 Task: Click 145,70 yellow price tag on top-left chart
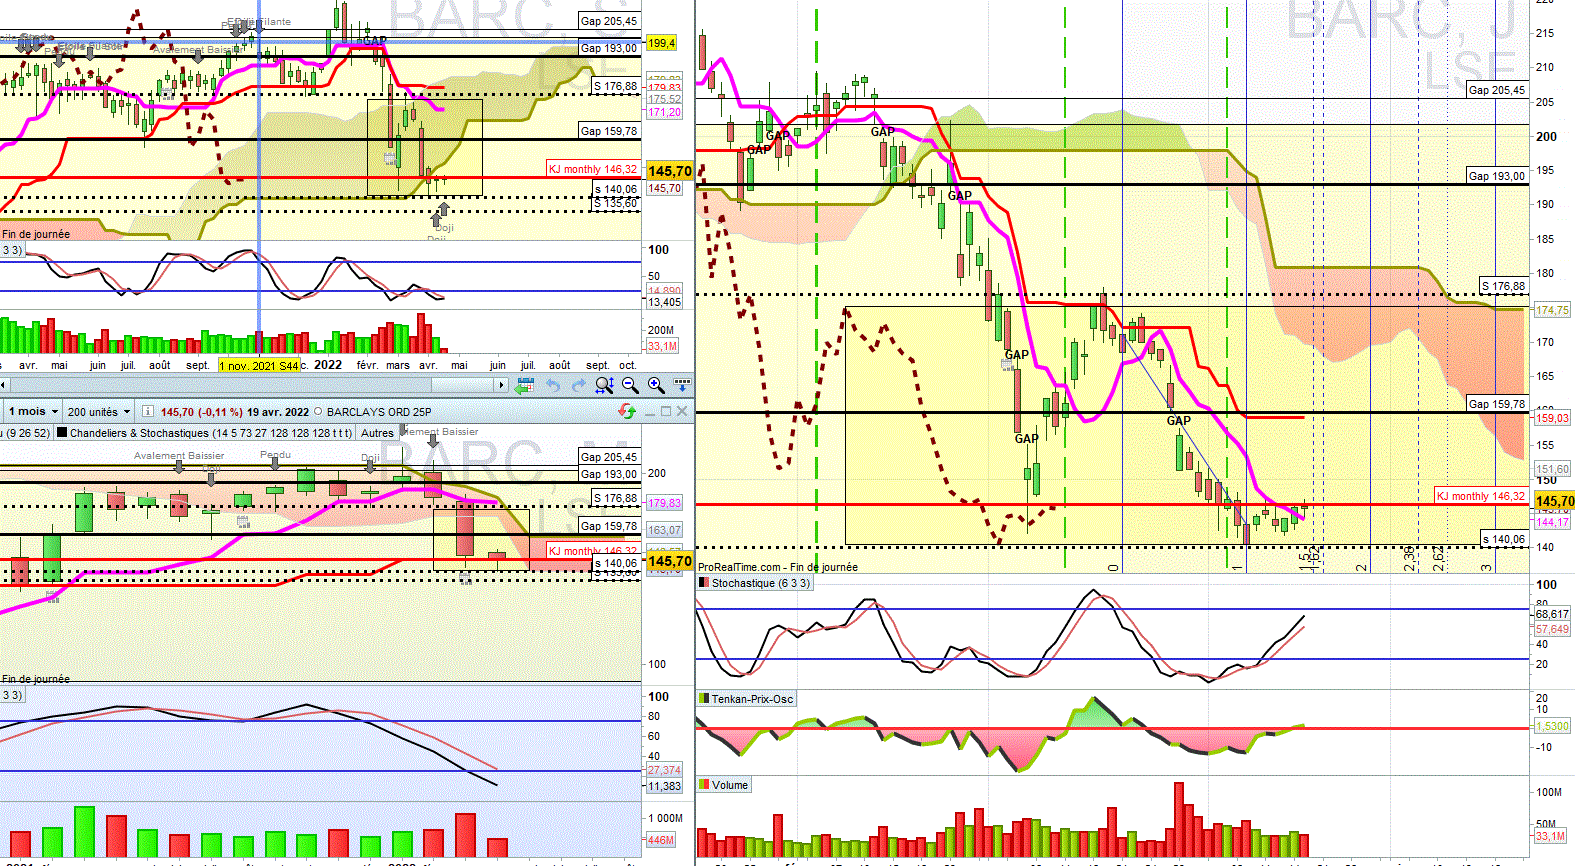pos(669,171)
